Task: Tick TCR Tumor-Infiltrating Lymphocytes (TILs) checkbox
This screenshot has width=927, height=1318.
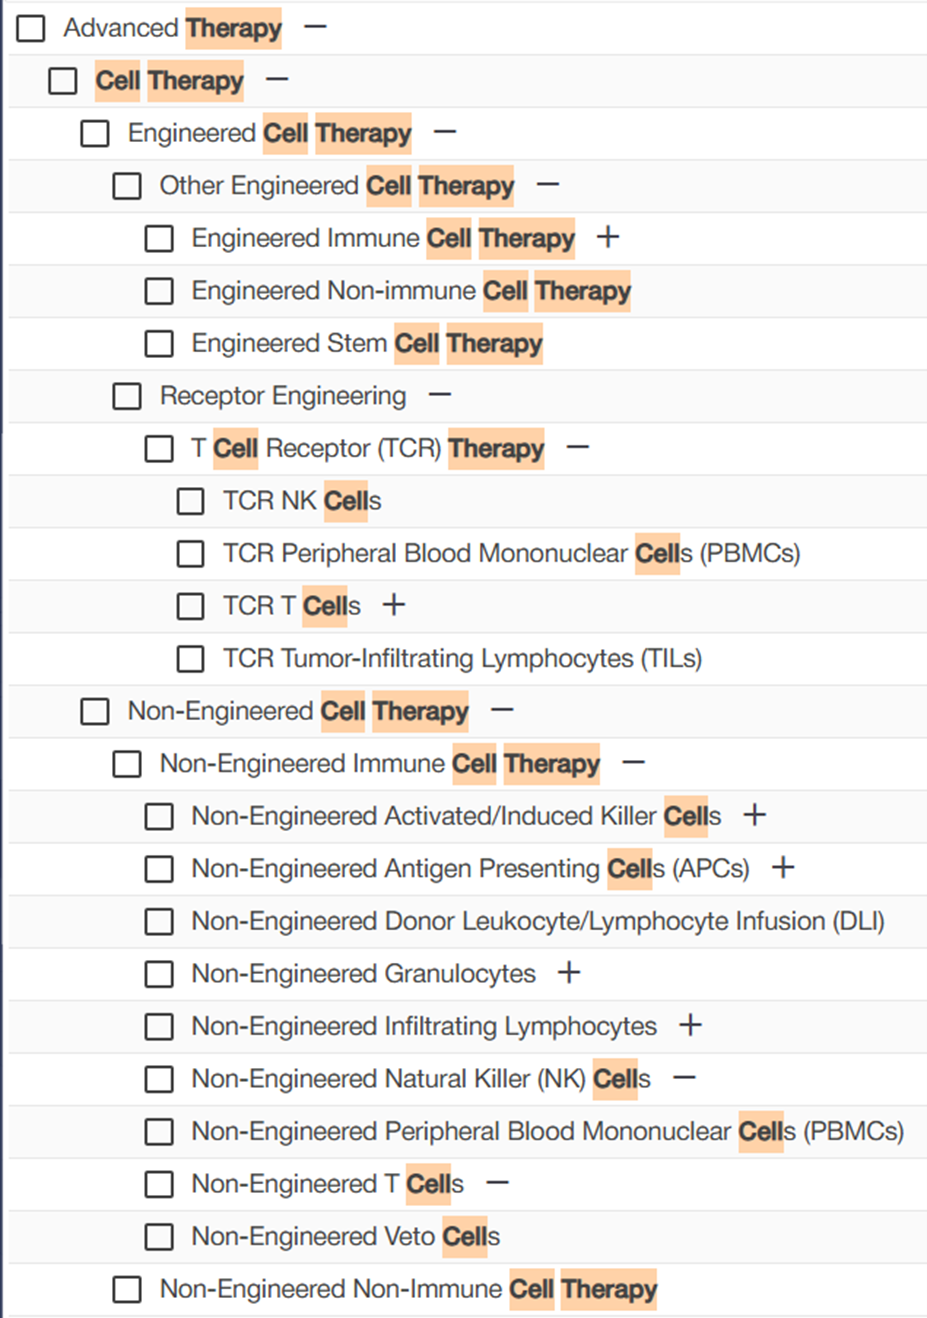Action: pos(191,659)
